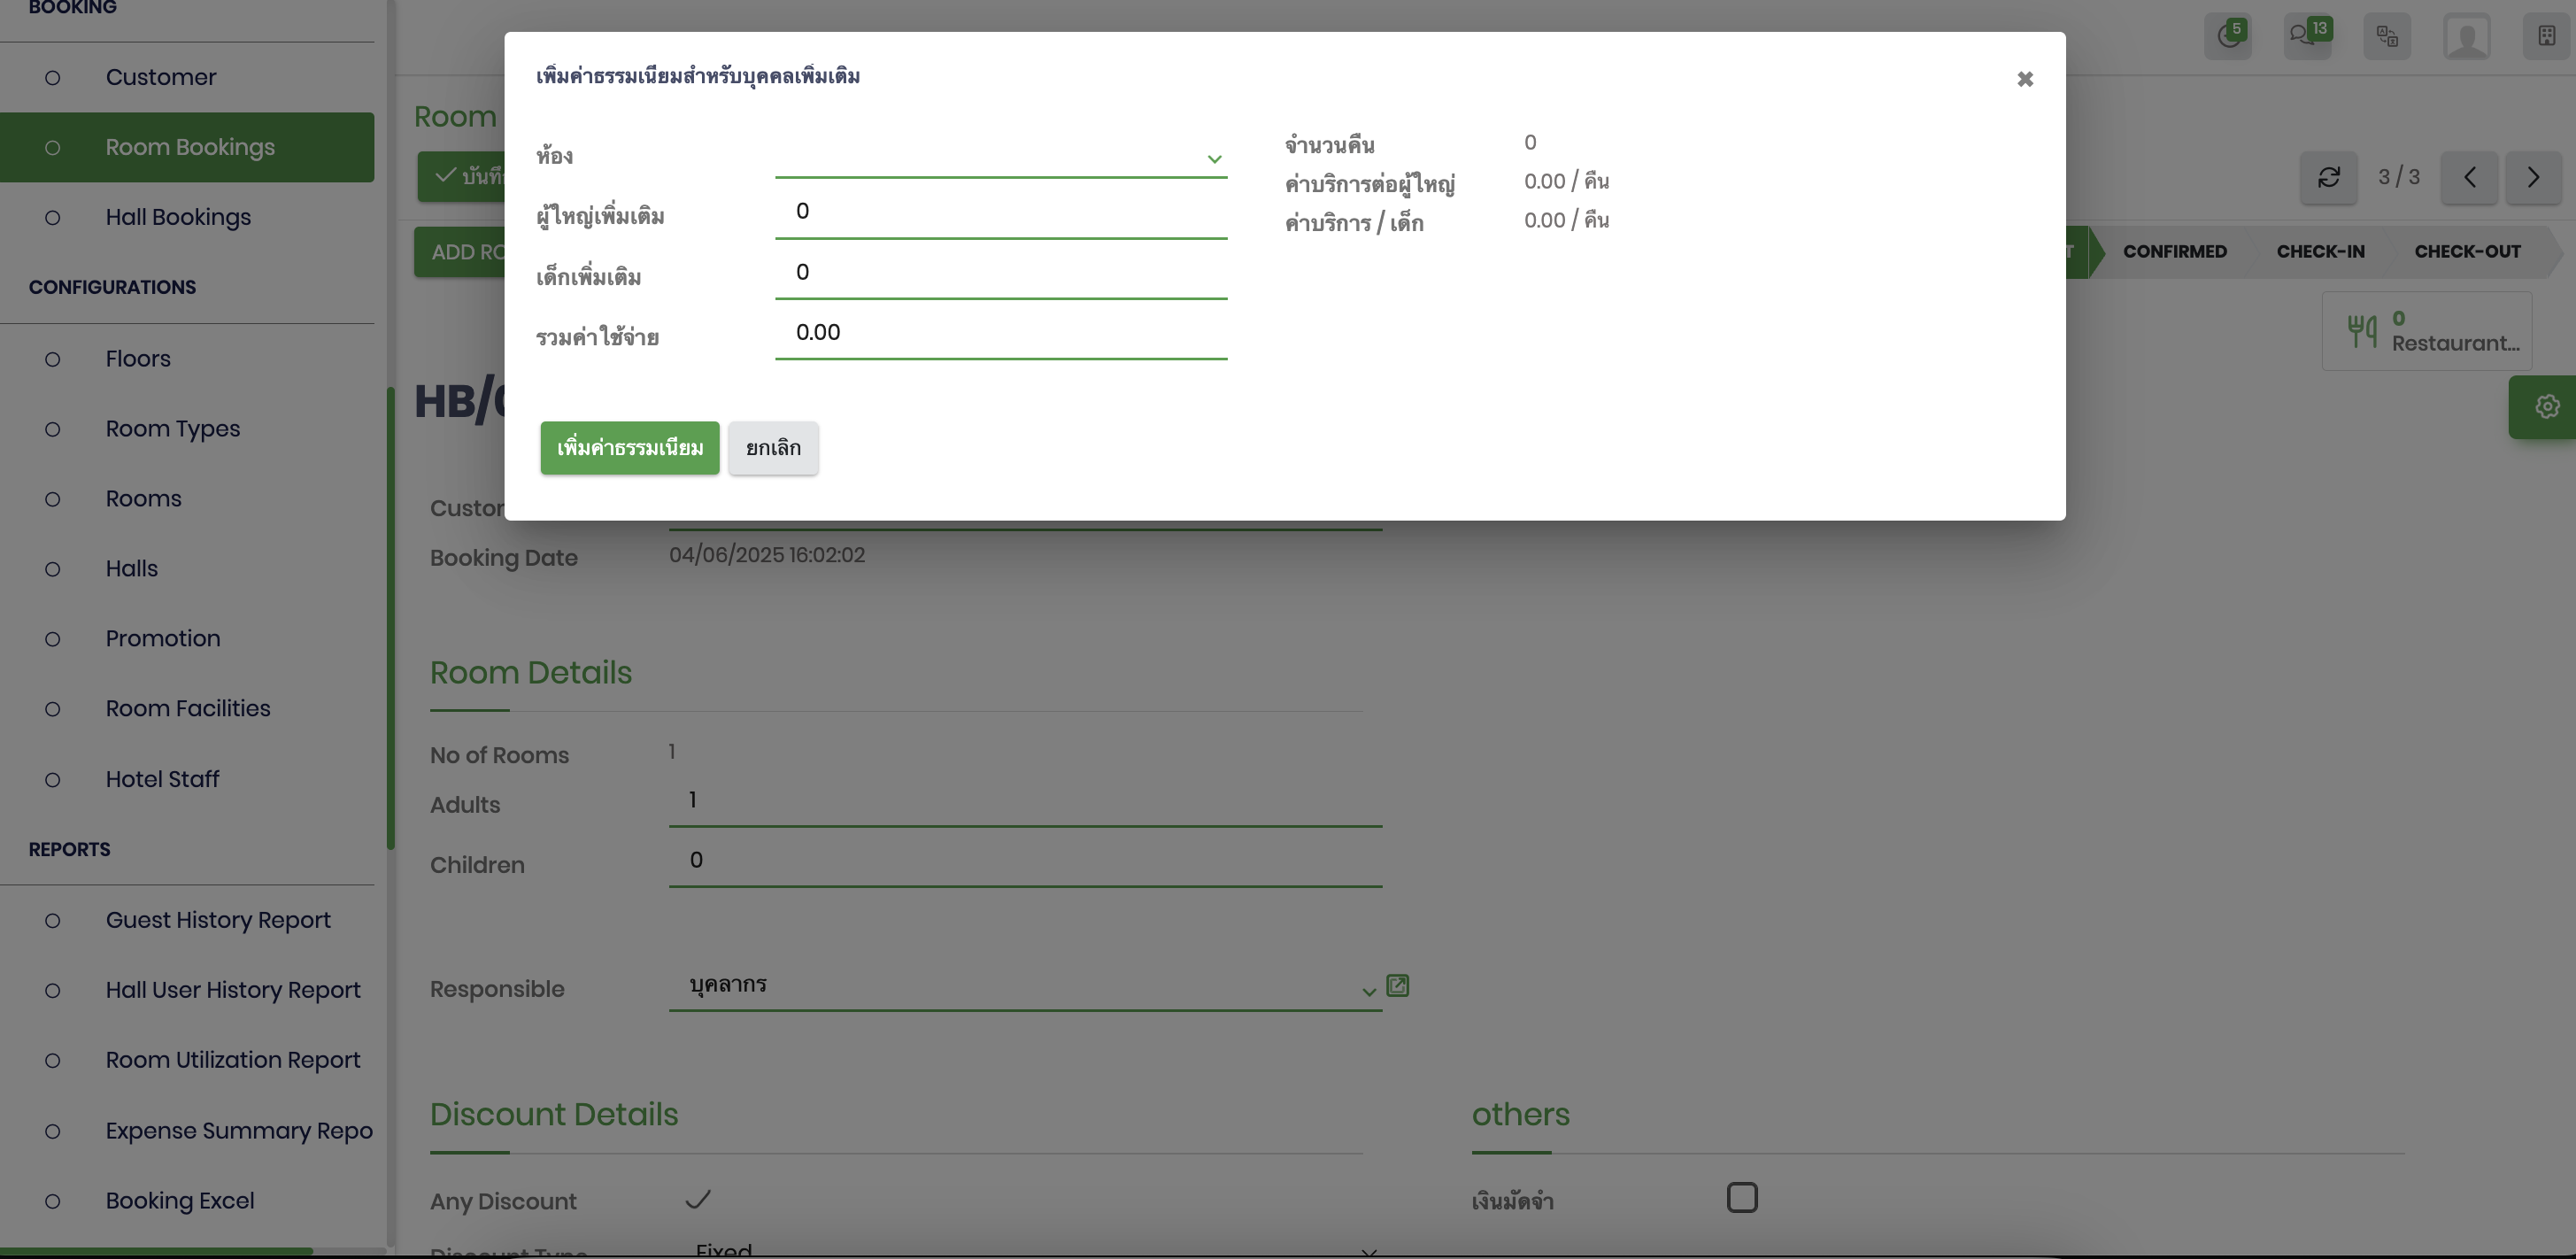2576x1259 pixels.
Task: Go to previous record arrow
Action: pyautogui.click(x=2469, y=178)
